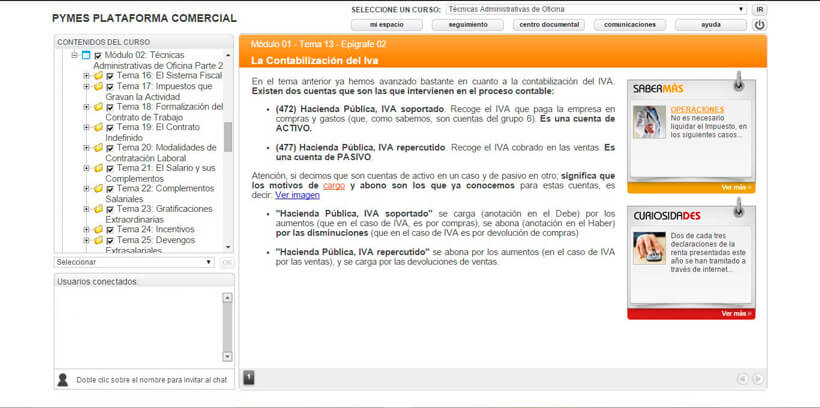Open the course selection dropdown
This screenshot has height=408, width=820.
pyautogui.click(x=596, y=9)
